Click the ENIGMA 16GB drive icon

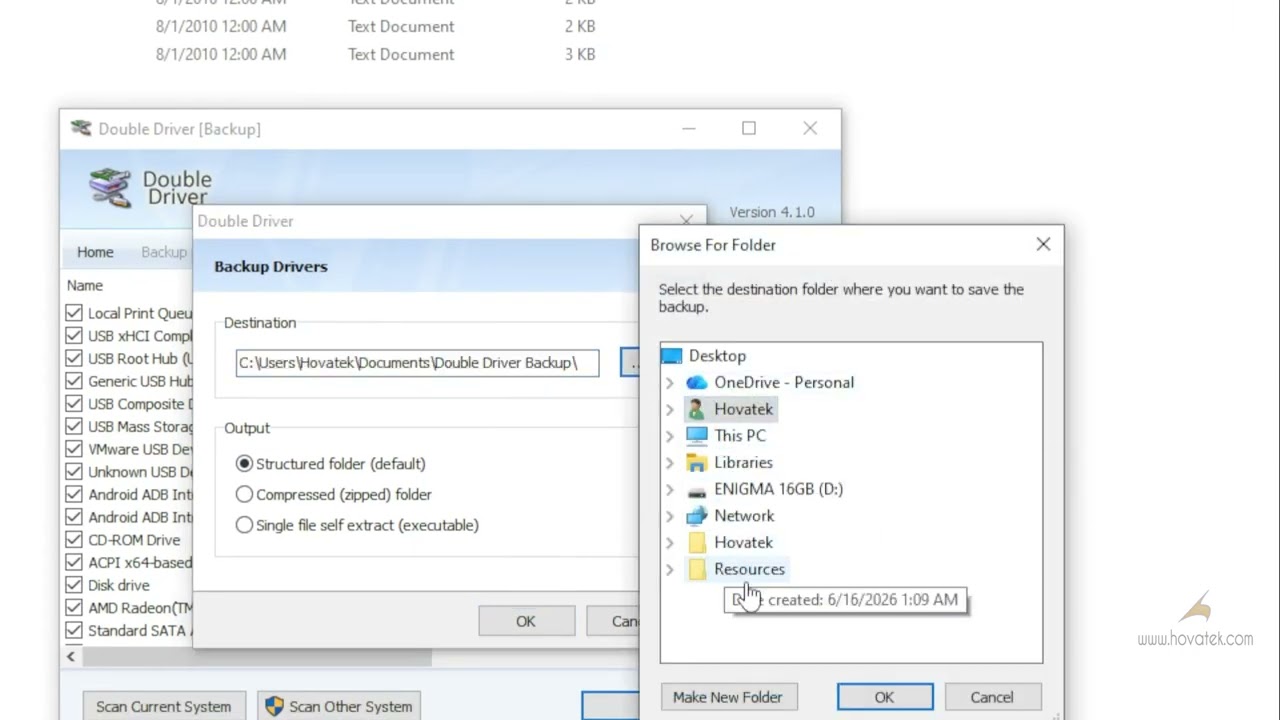(x=697, y=490)
